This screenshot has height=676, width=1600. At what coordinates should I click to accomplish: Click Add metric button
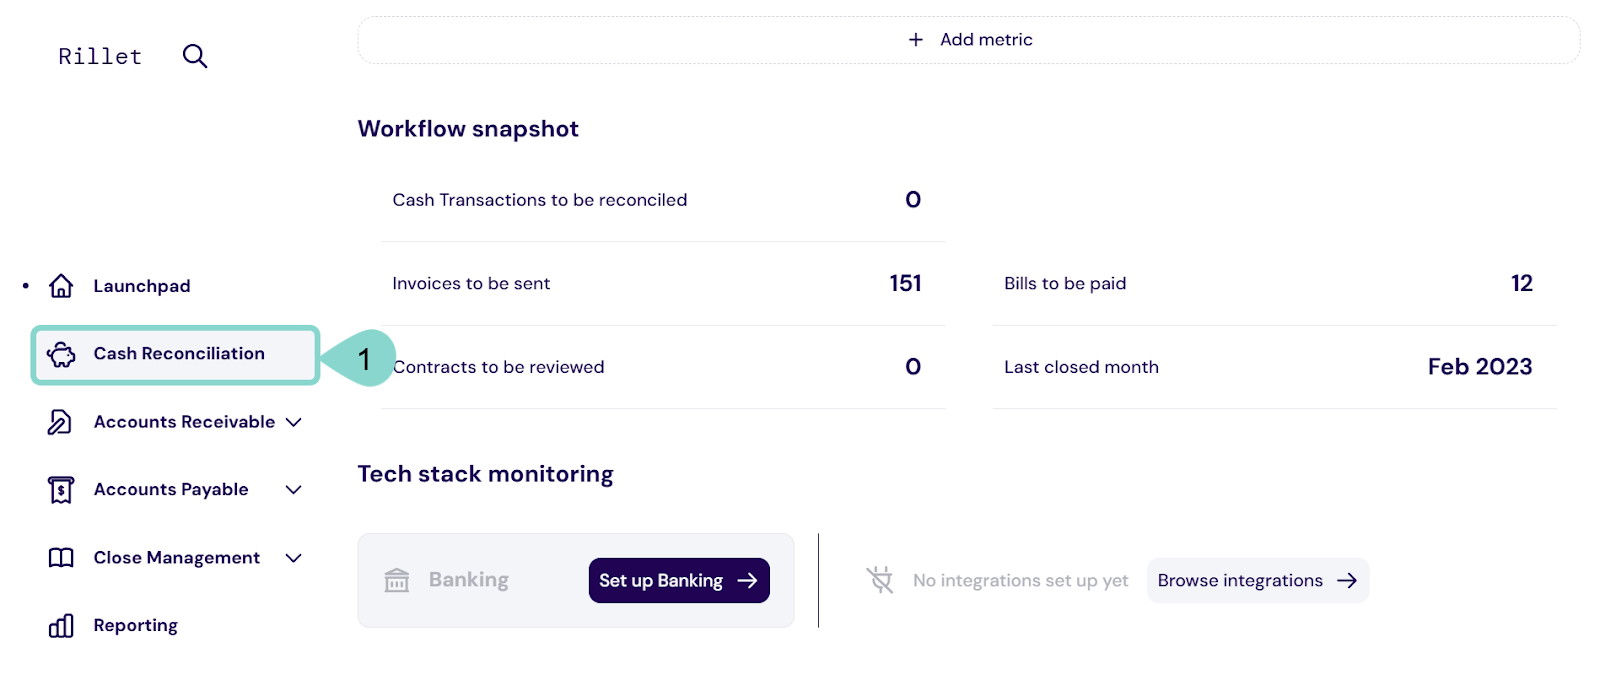click(x=969, y=40)
